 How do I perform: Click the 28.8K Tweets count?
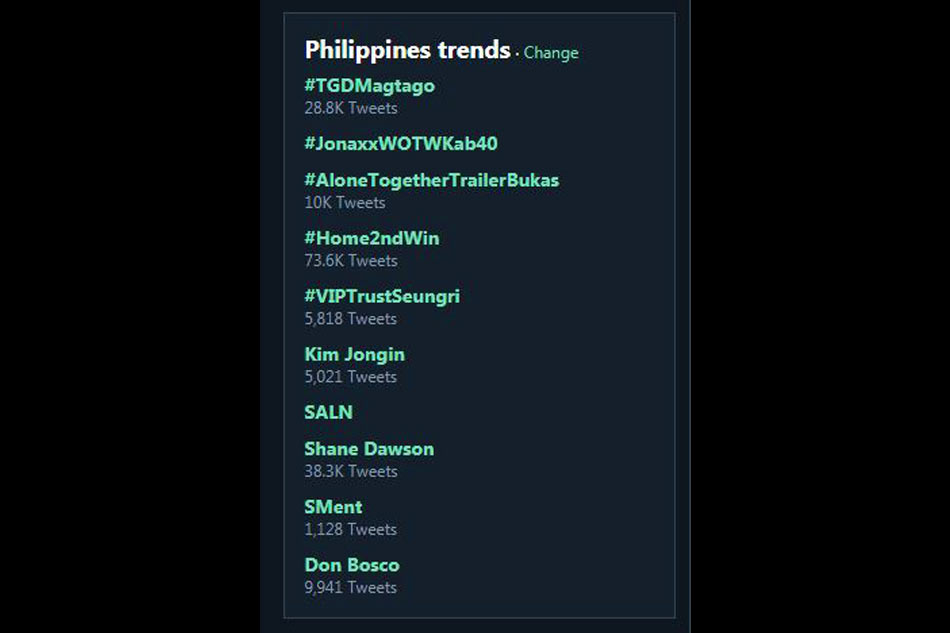pos(351,108)
